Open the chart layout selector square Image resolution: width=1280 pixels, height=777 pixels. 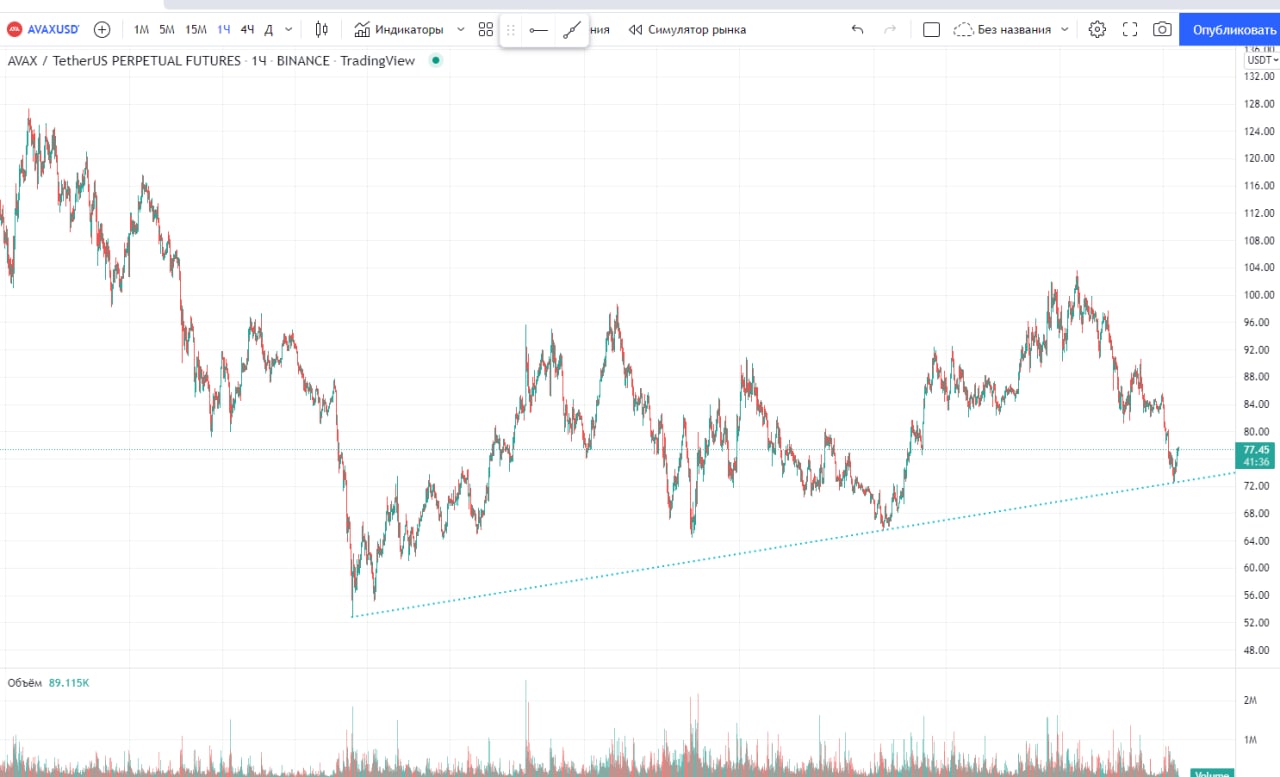pyautogui.click(x=931, y=29)
